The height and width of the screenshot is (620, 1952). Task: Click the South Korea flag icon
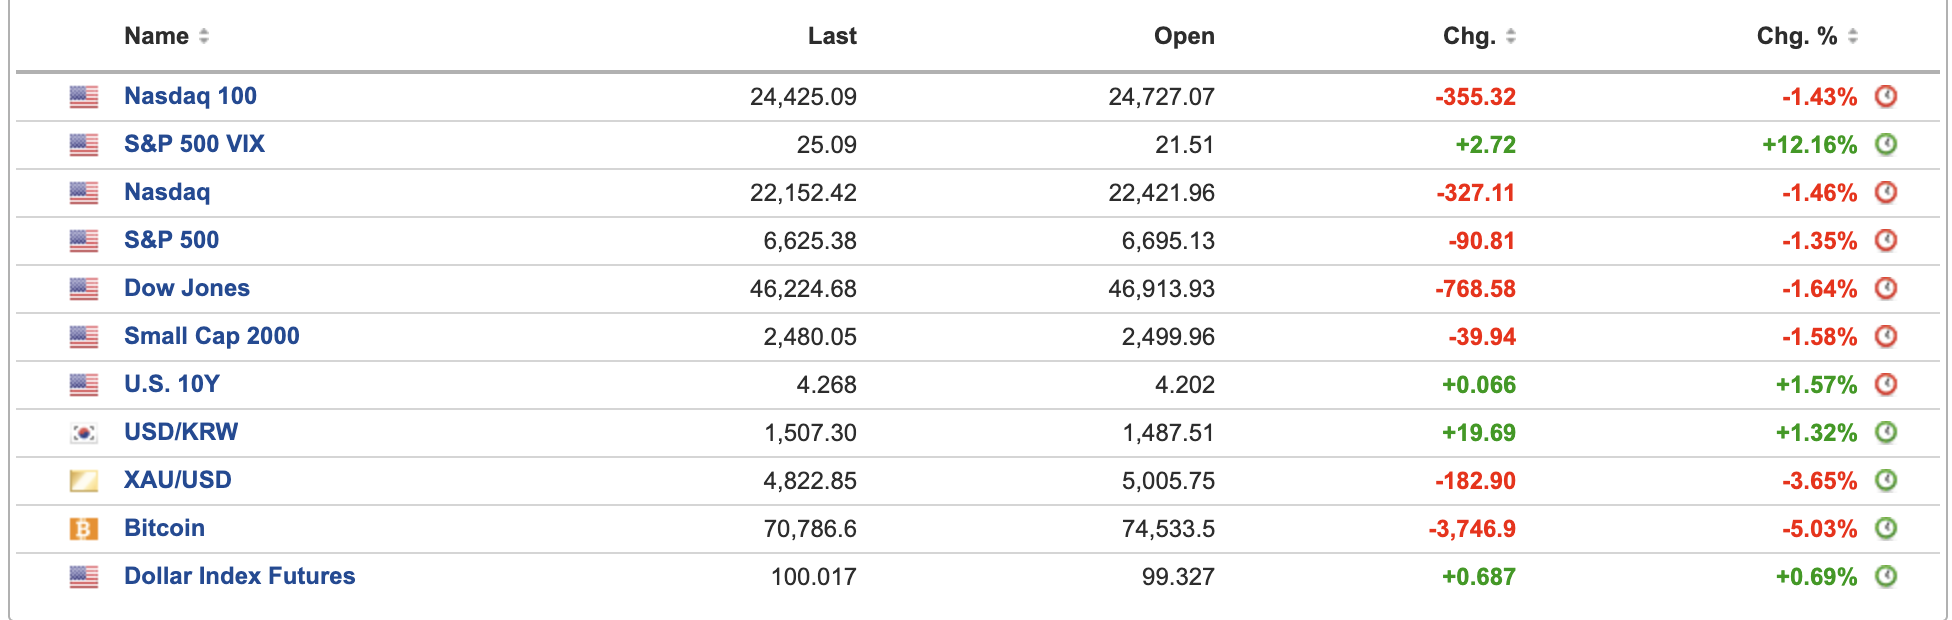[84, 433]
